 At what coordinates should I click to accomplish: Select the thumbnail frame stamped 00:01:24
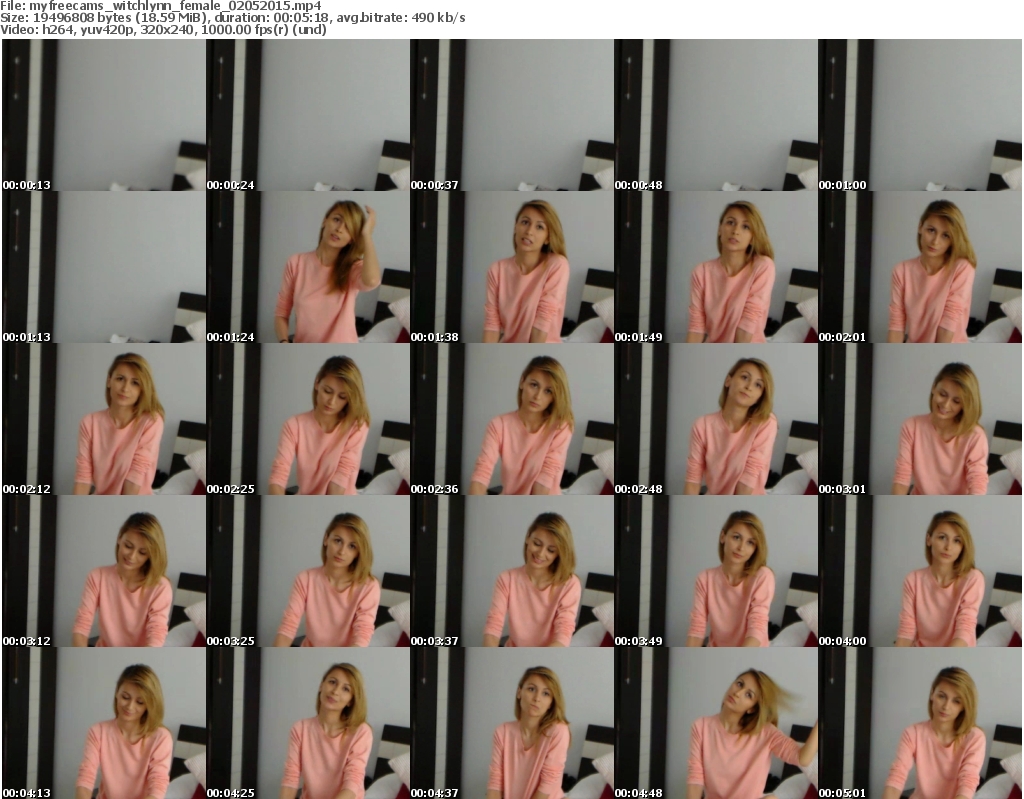(308, 267)
